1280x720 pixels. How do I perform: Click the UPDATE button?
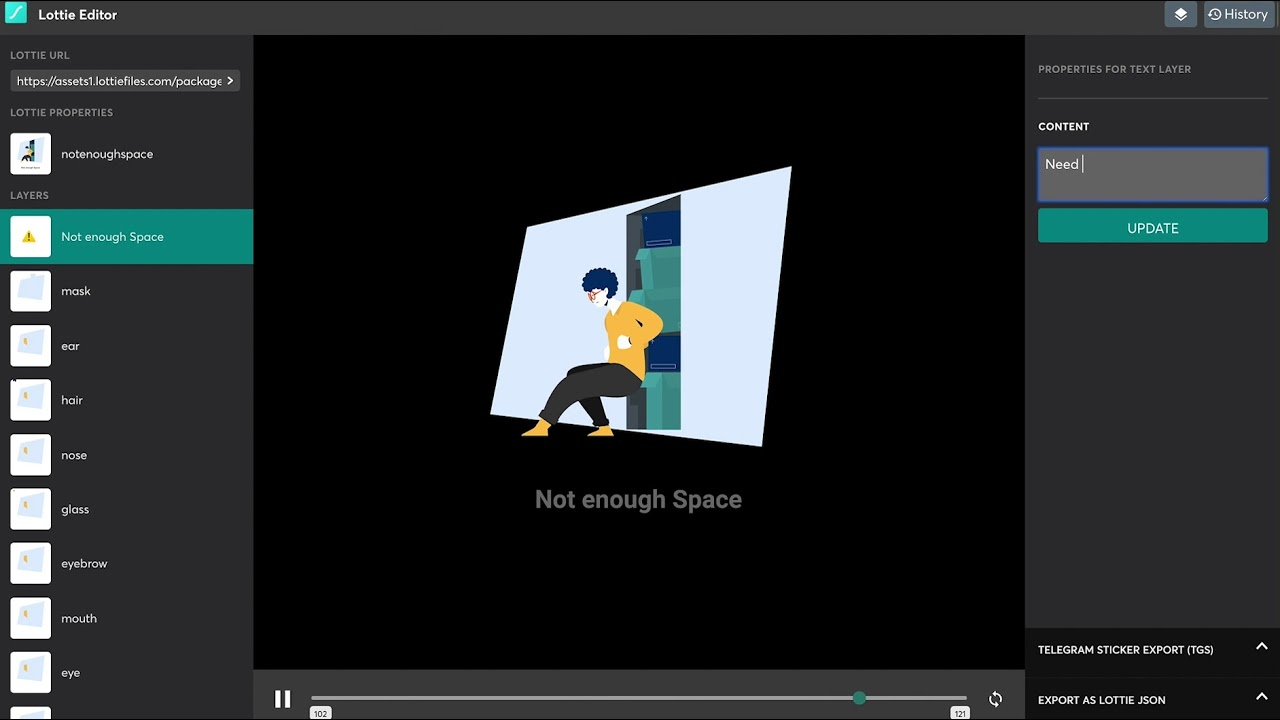point(1153,228)
